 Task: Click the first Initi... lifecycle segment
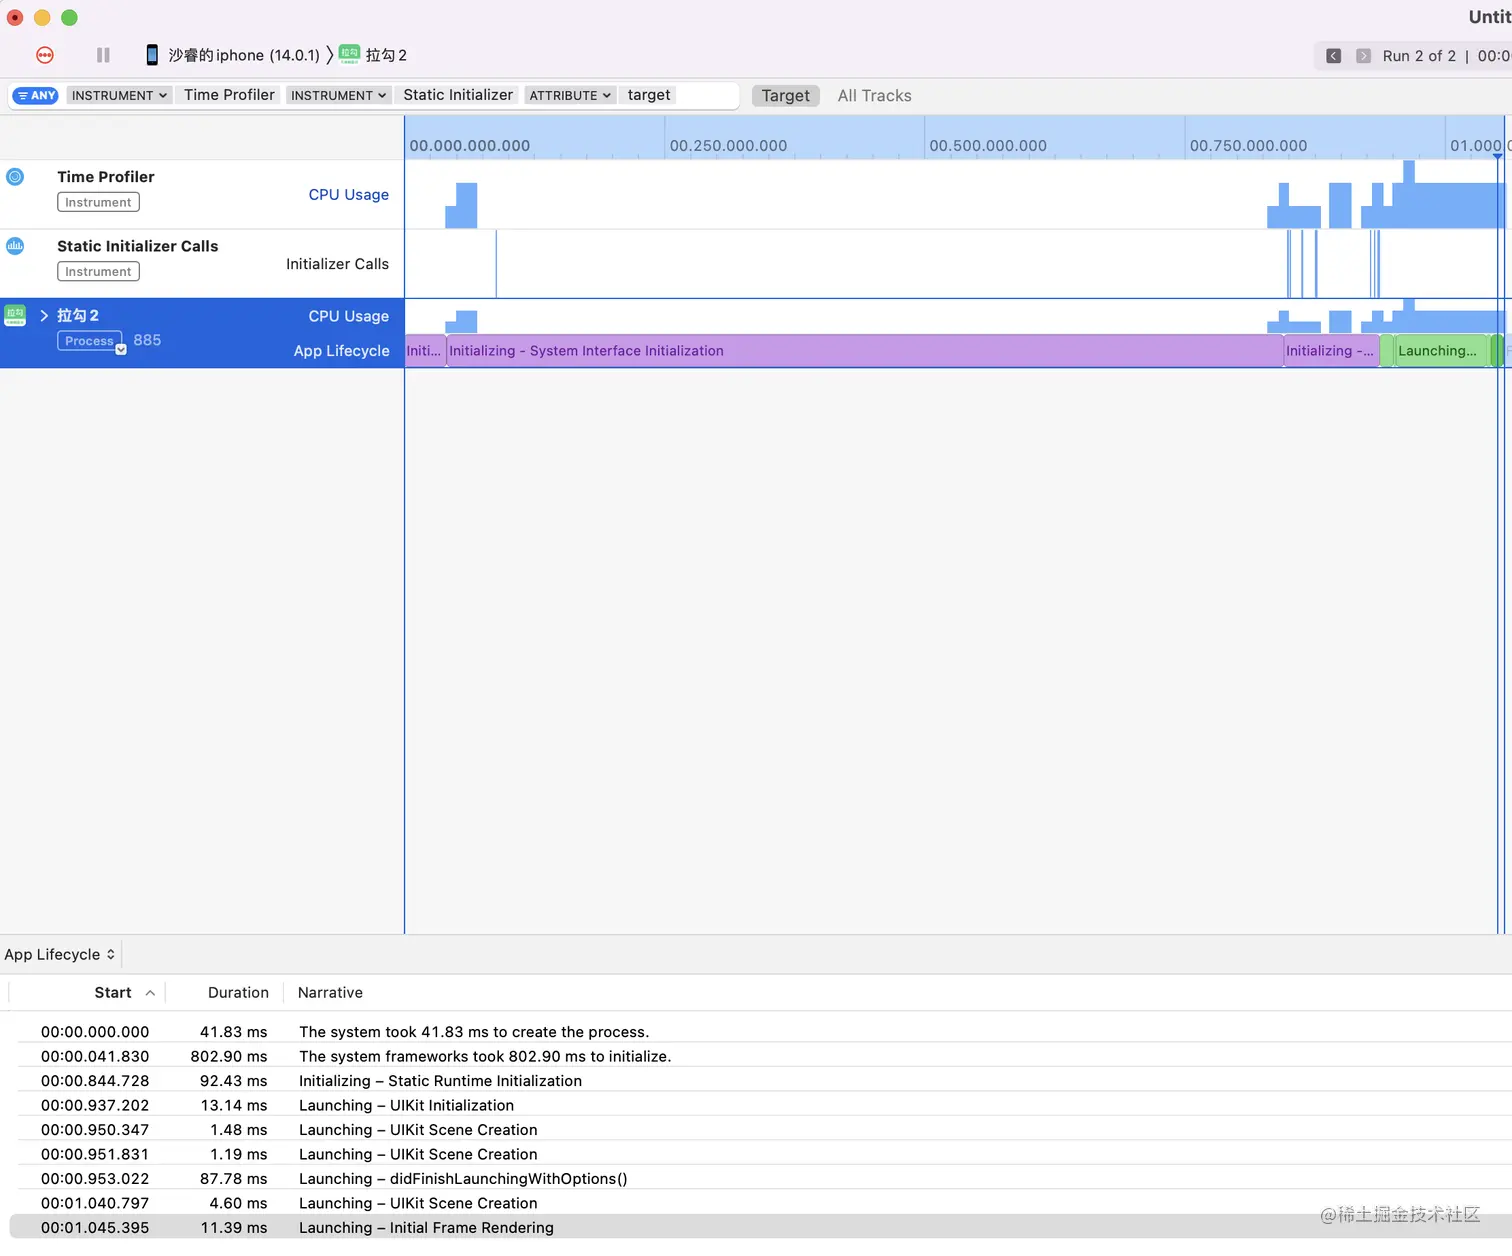425,351
